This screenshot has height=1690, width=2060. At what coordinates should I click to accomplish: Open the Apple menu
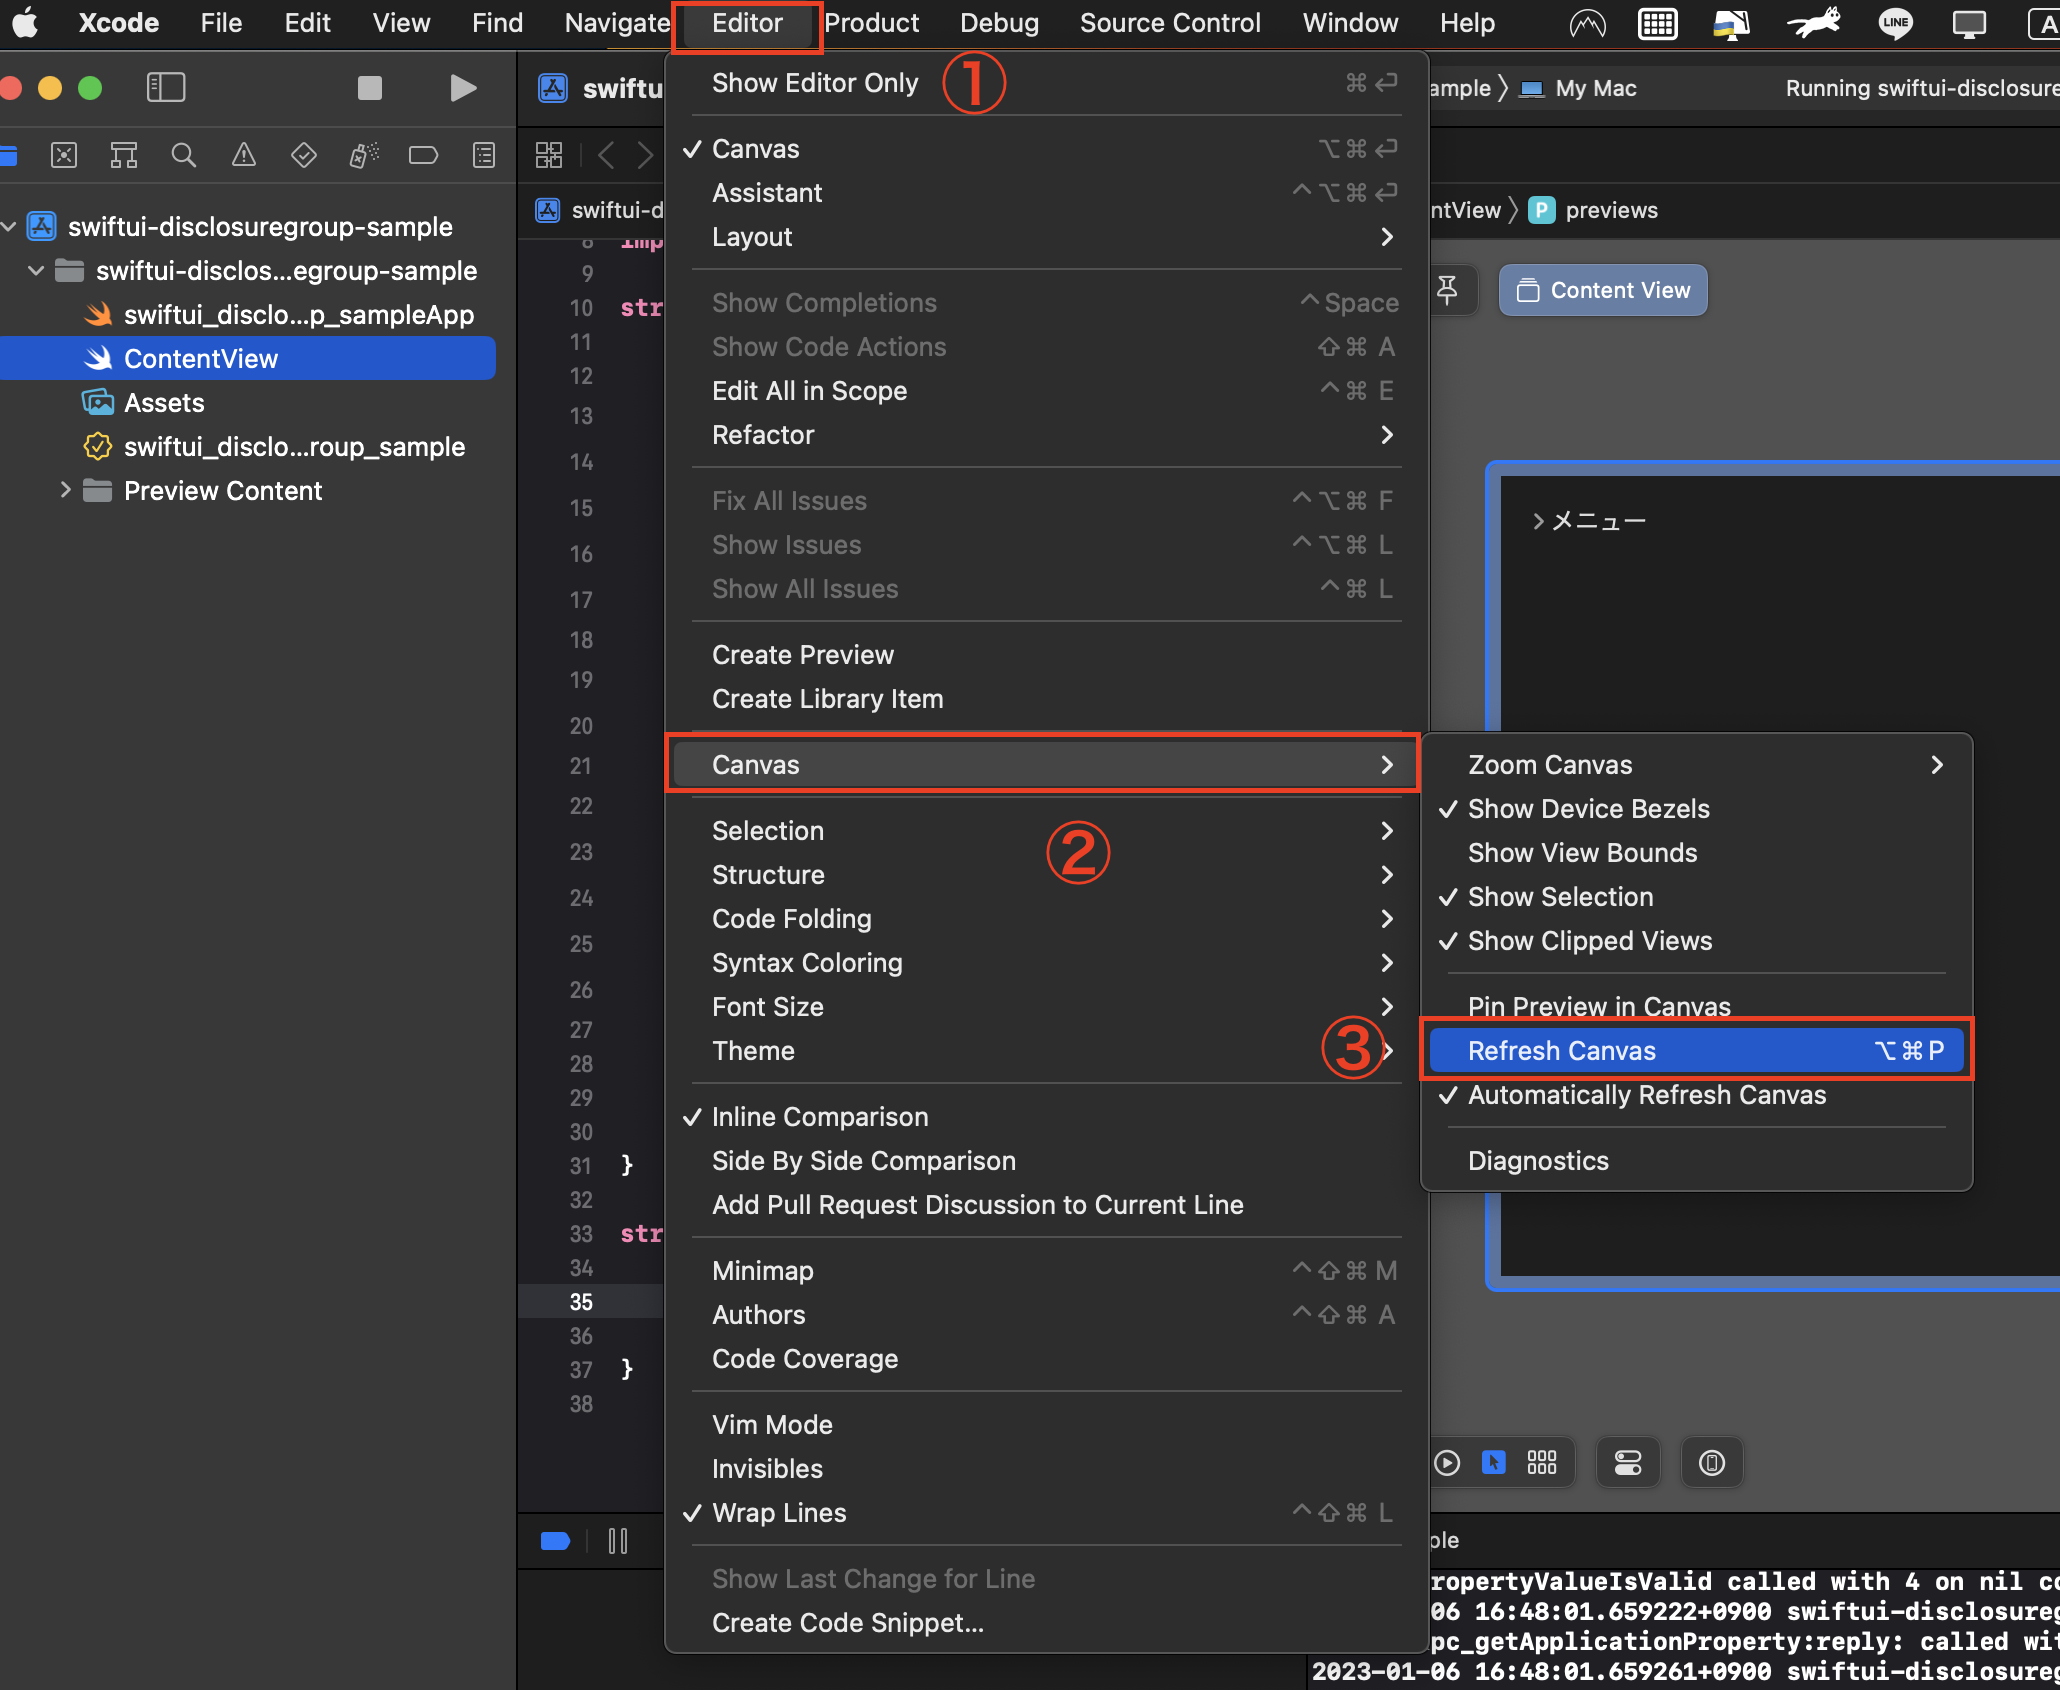tap(26, 22)
